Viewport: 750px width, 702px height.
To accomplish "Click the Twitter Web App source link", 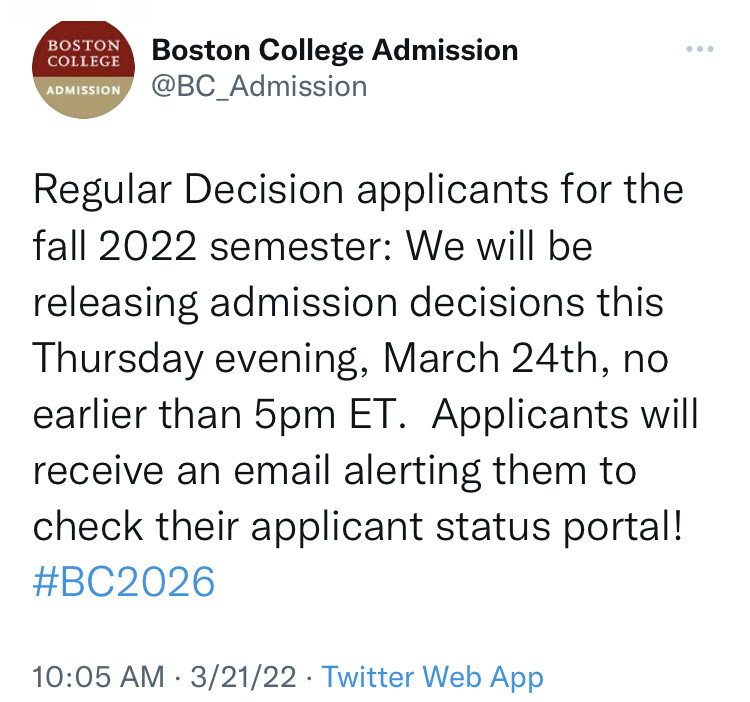I will [x=433, y=677].
